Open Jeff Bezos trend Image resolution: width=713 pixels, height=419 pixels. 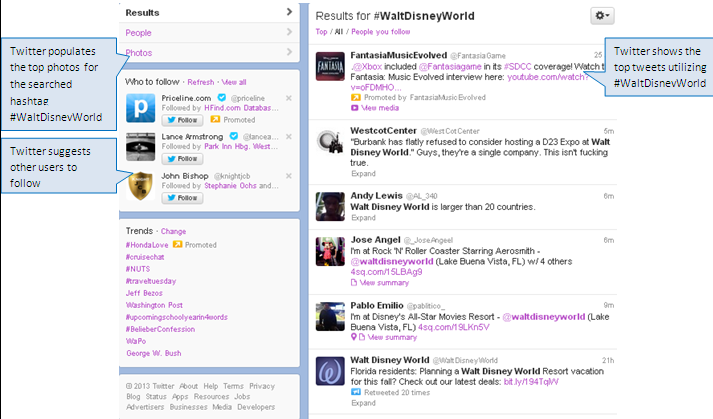coord(144,293)
